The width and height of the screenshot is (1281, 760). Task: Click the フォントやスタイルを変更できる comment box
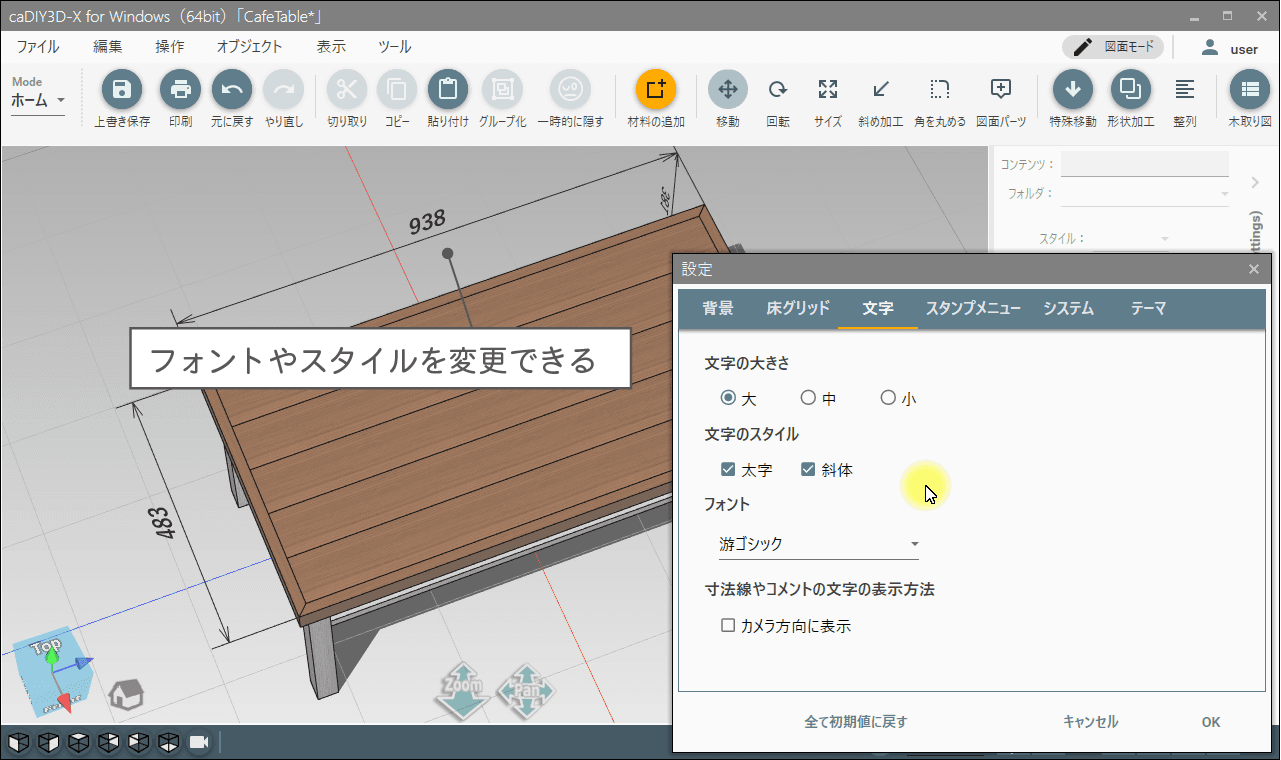[380, 358]
